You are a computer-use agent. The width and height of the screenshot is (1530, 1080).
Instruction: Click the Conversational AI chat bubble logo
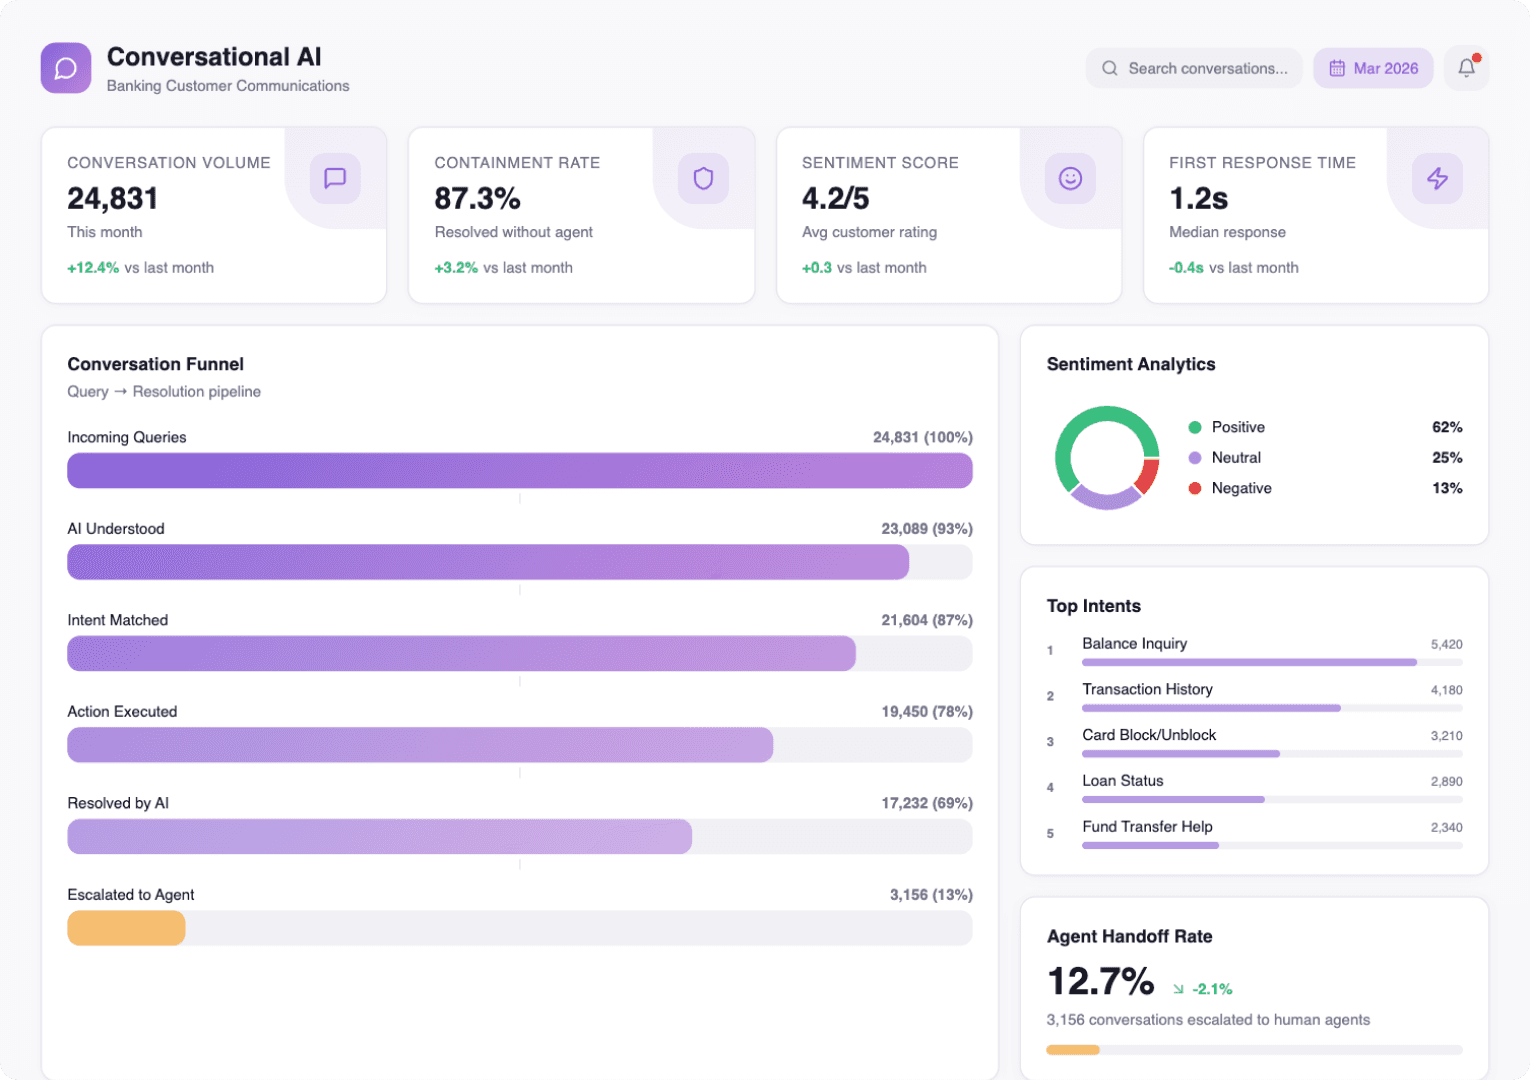65,68
